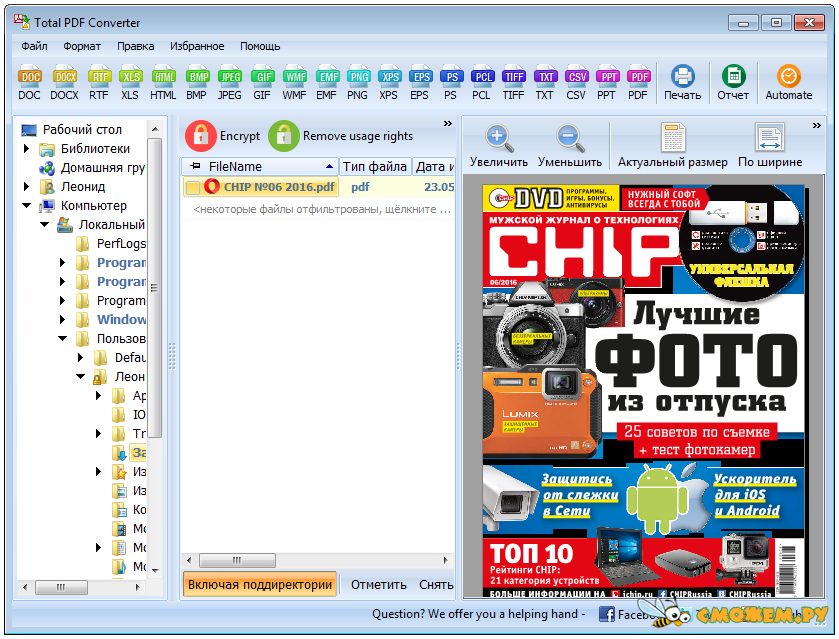Convert to JPEG format
The width and height of the screenshot is (839, 639).
coord(230,83)
